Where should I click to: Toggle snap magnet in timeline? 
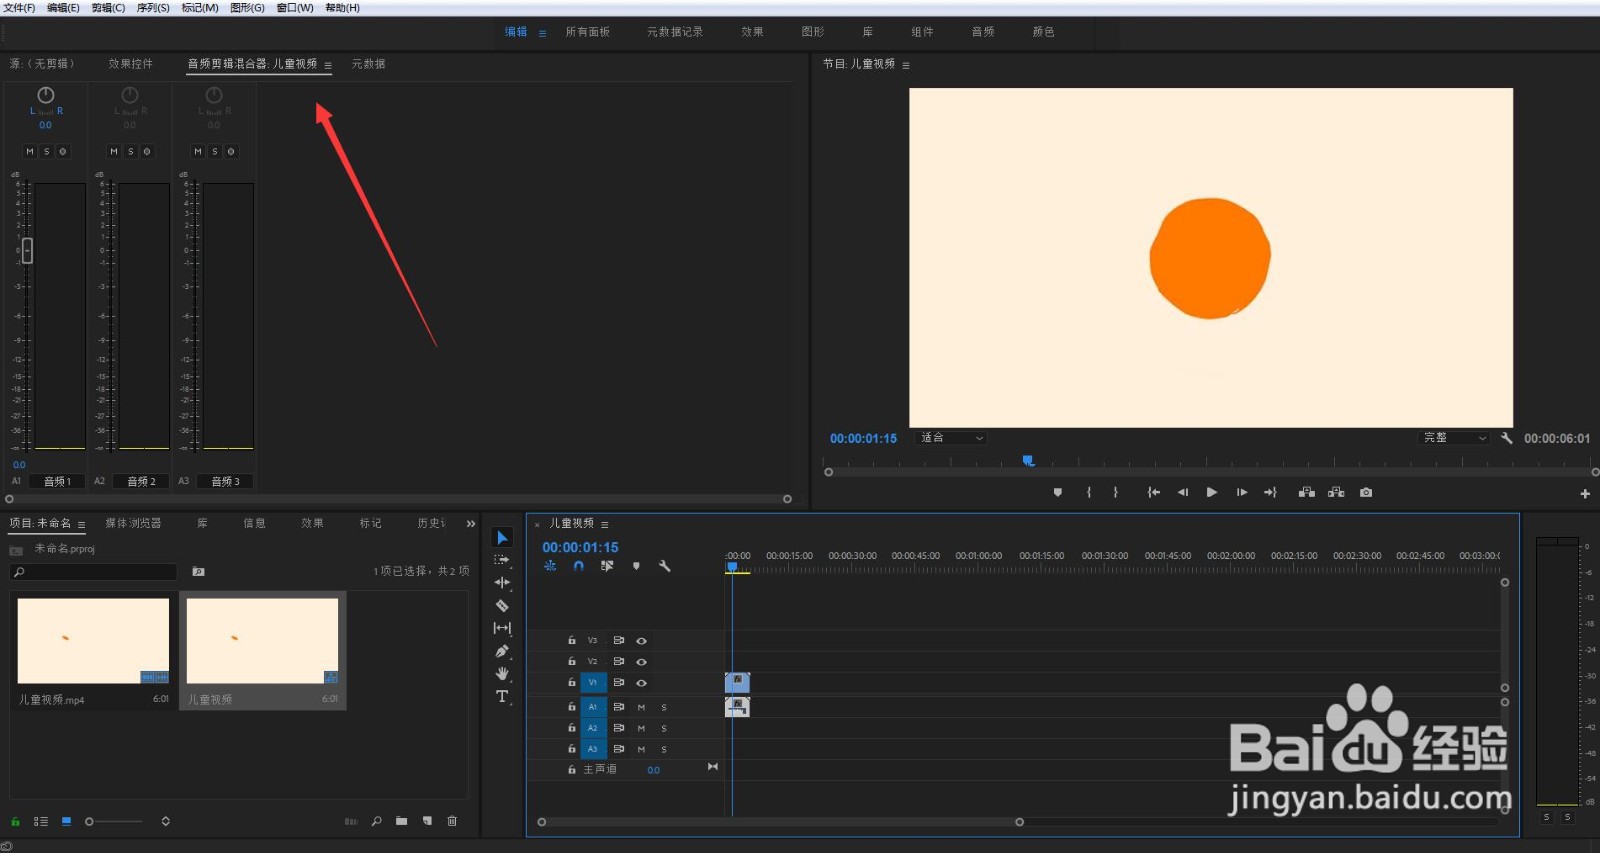pos(578,566)
